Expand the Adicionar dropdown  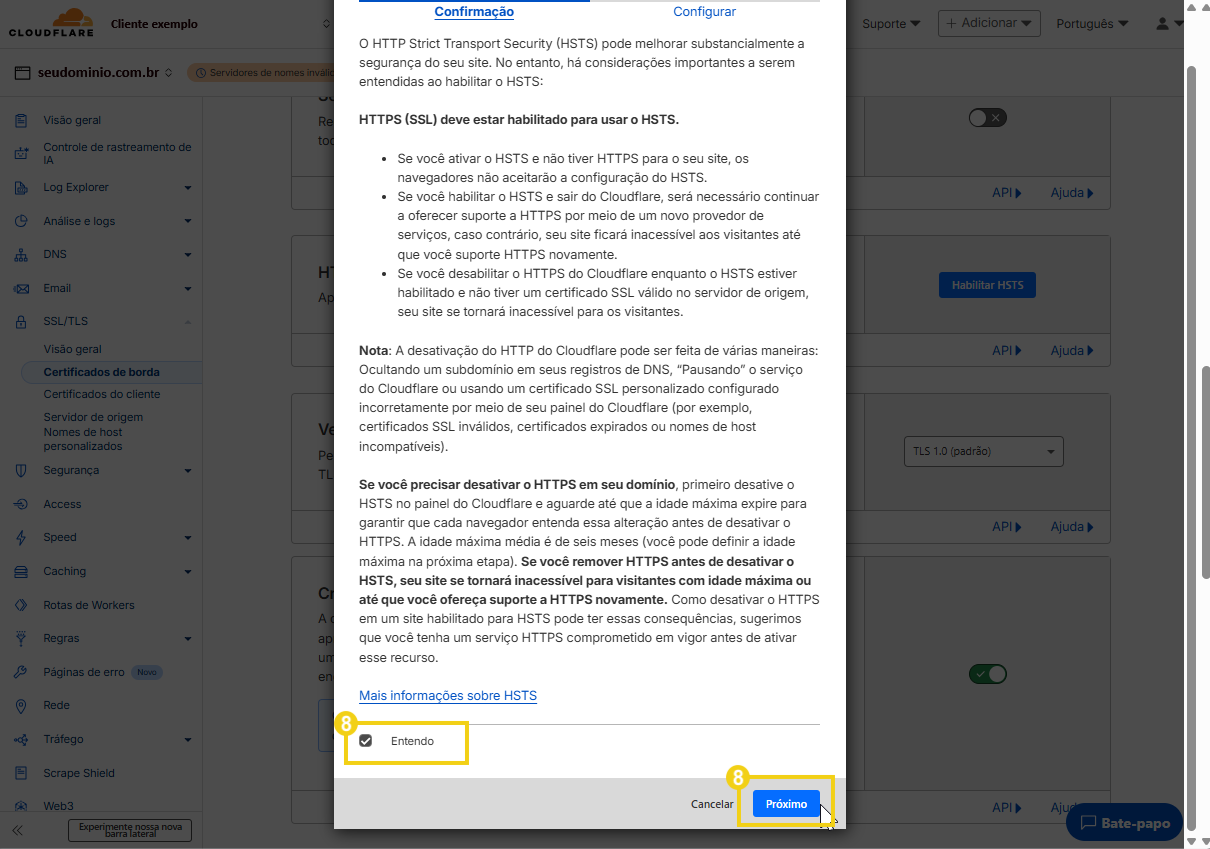pos(989,22)
